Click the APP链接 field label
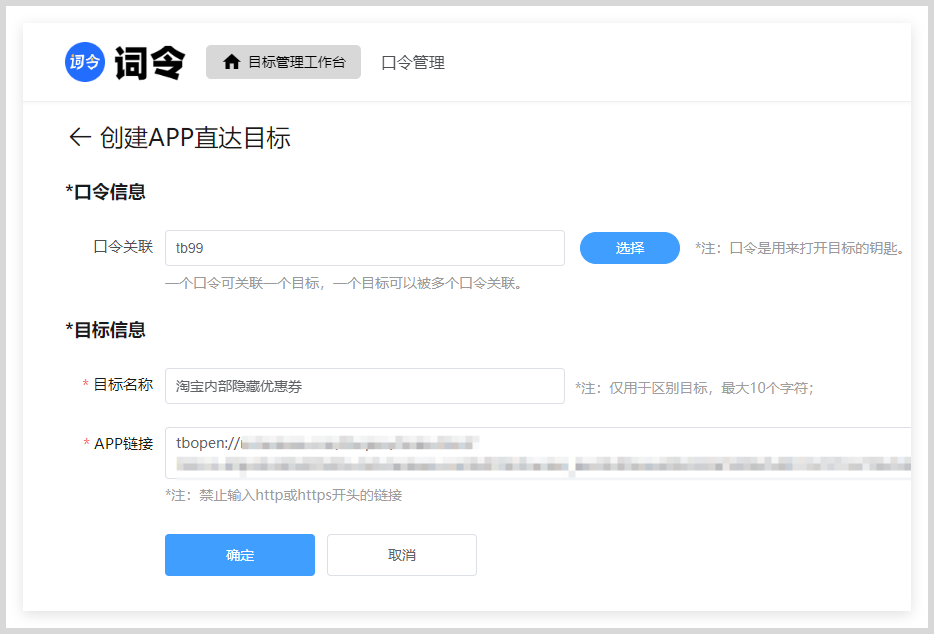 (123, 444)
